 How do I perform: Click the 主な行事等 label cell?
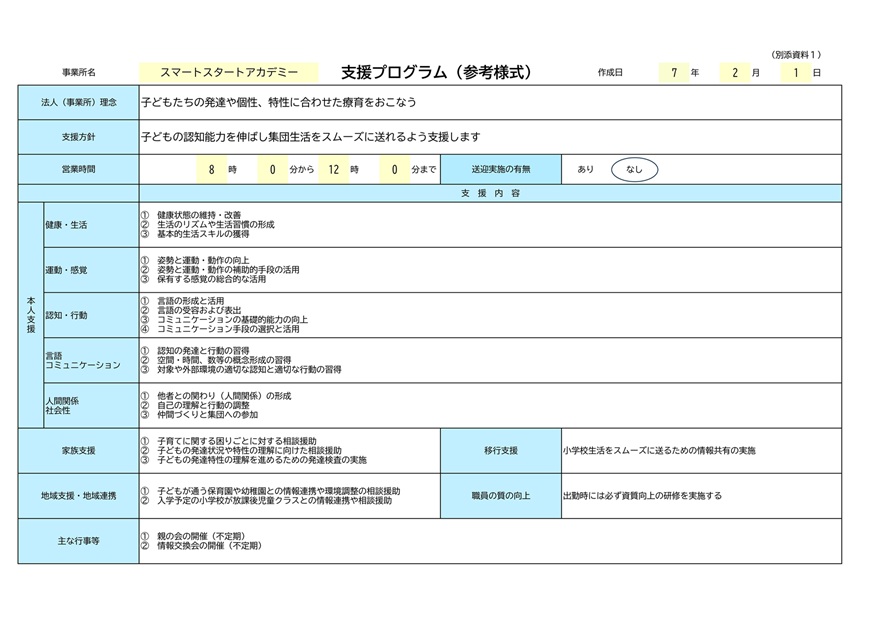pos(79,541)
